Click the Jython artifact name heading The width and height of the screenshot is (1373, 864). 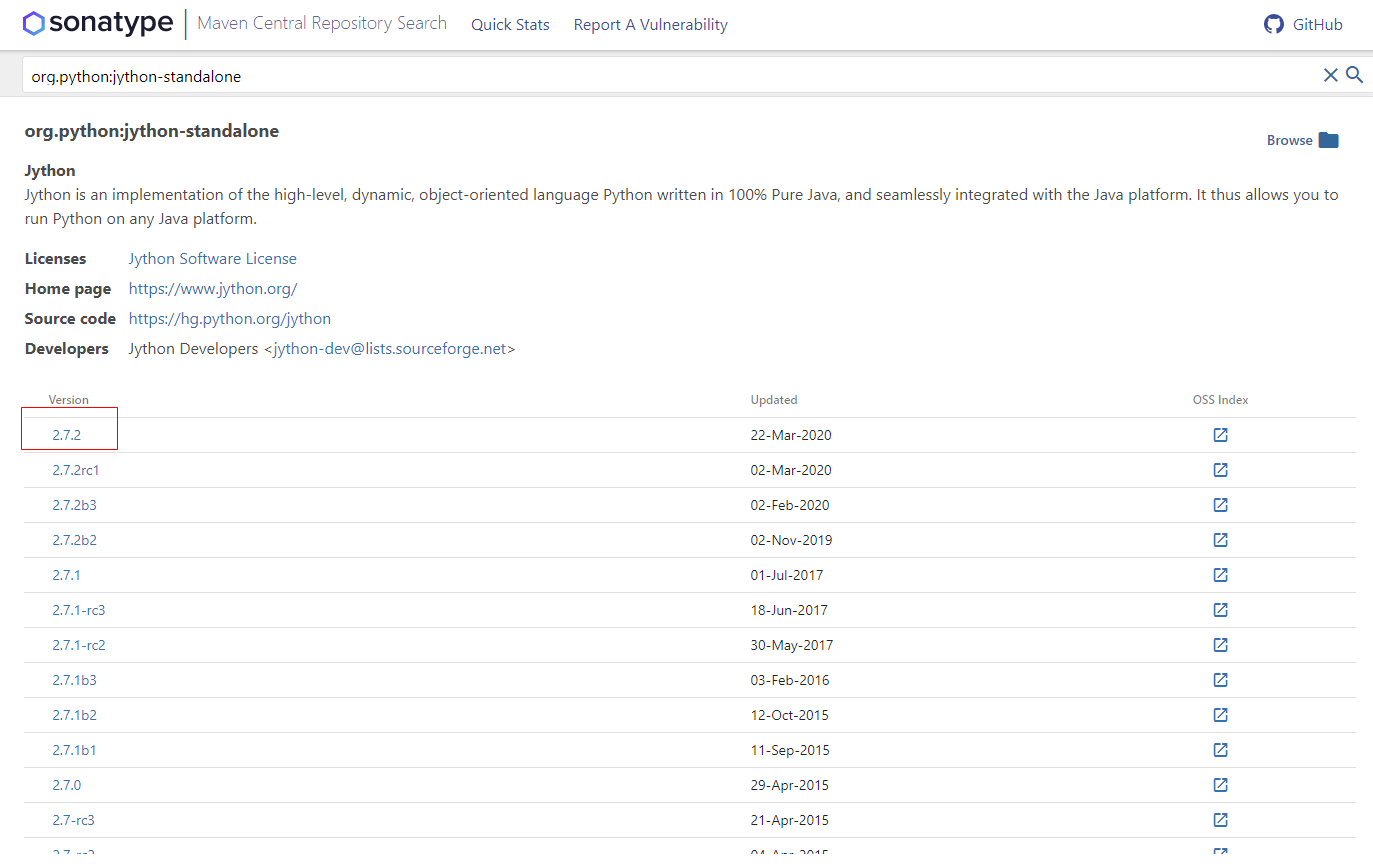pos(50,170)
